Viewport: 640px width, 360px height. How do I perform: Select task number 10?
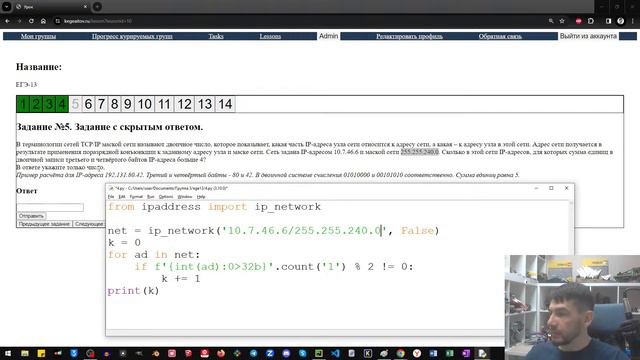point(144,104)
